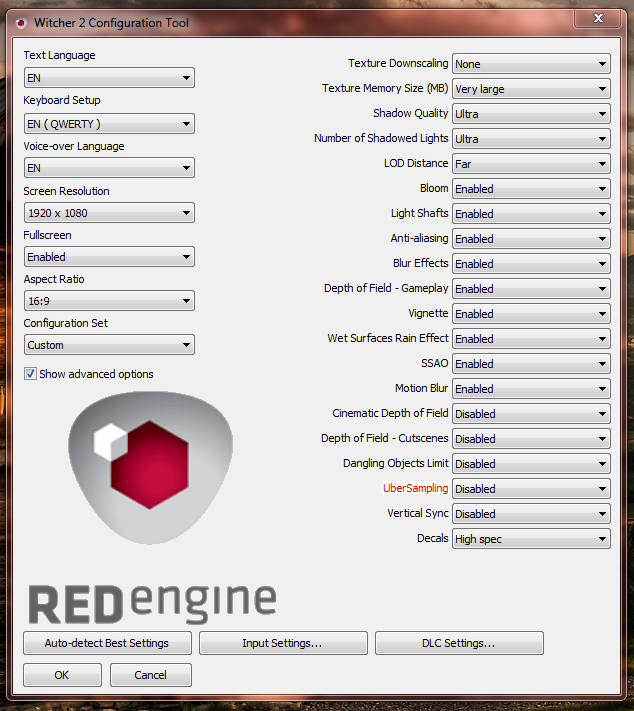Open the Bloom dropdown
This screenshot has height=711, width=634.
[531, 188]
